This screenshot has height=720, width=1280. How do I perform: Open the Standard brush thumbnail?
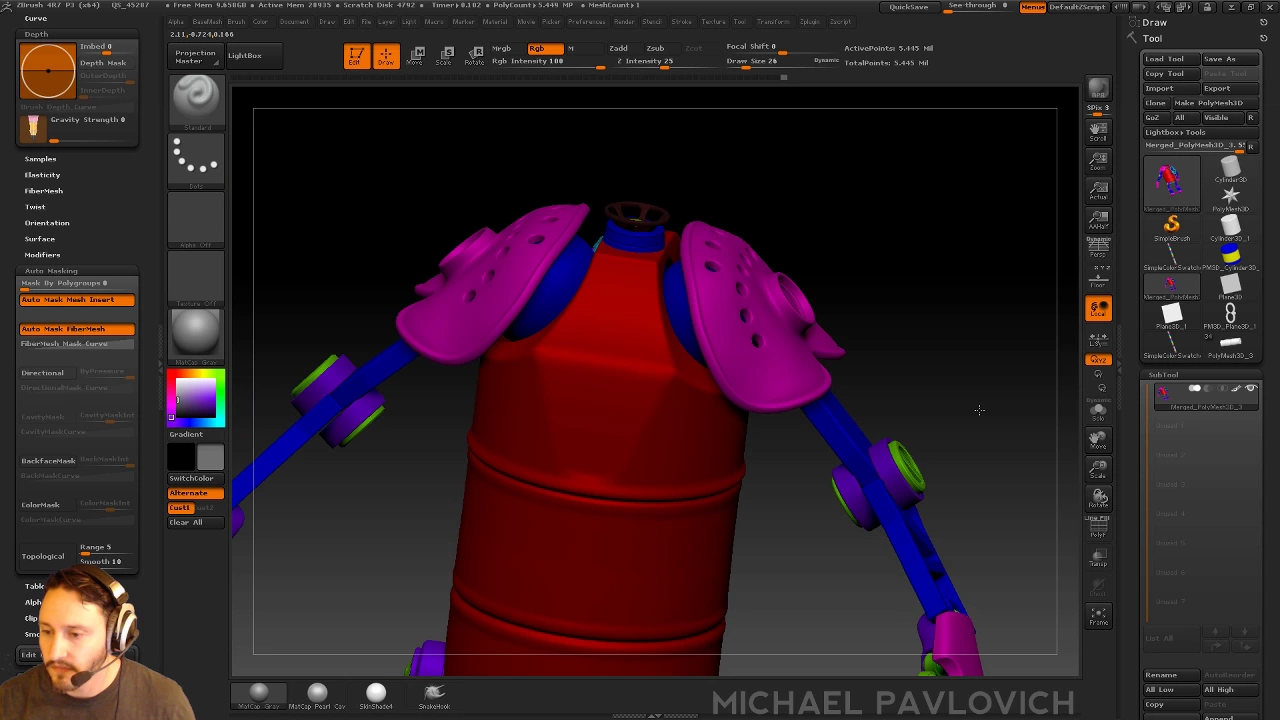click(196, 103)
